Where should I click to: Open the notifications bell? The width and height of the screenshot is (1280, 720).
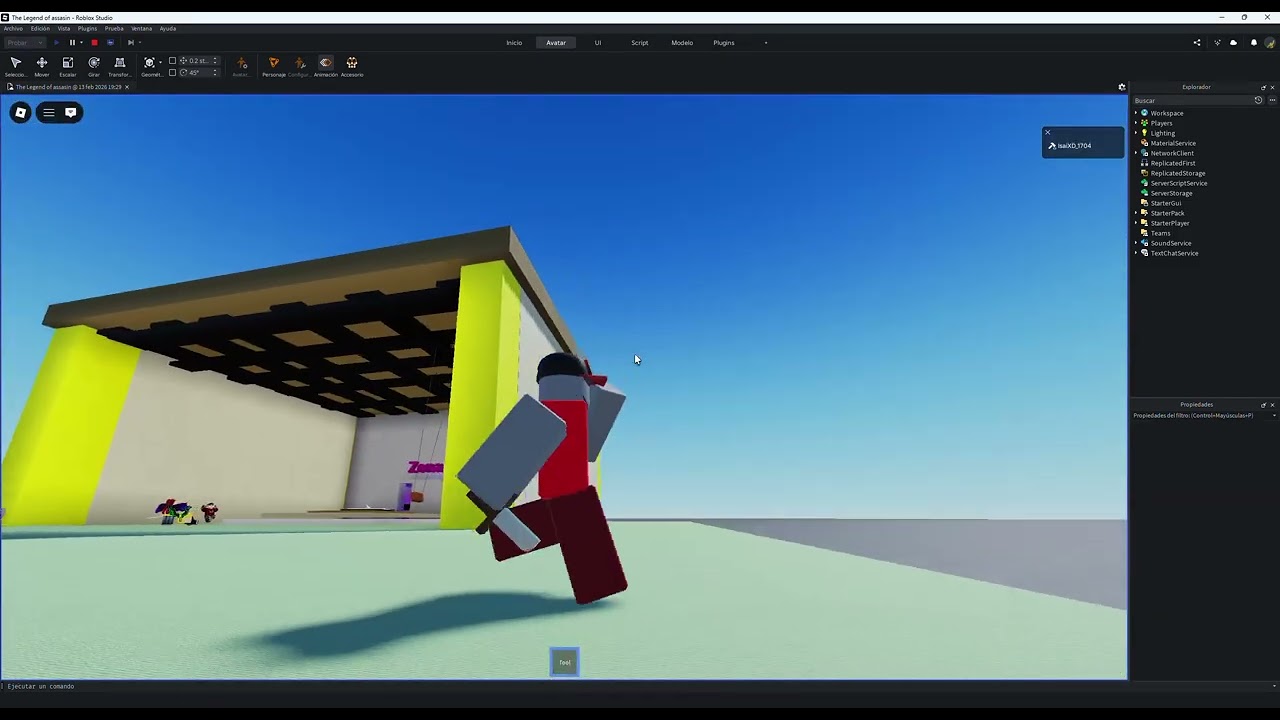coord(1254,42)
